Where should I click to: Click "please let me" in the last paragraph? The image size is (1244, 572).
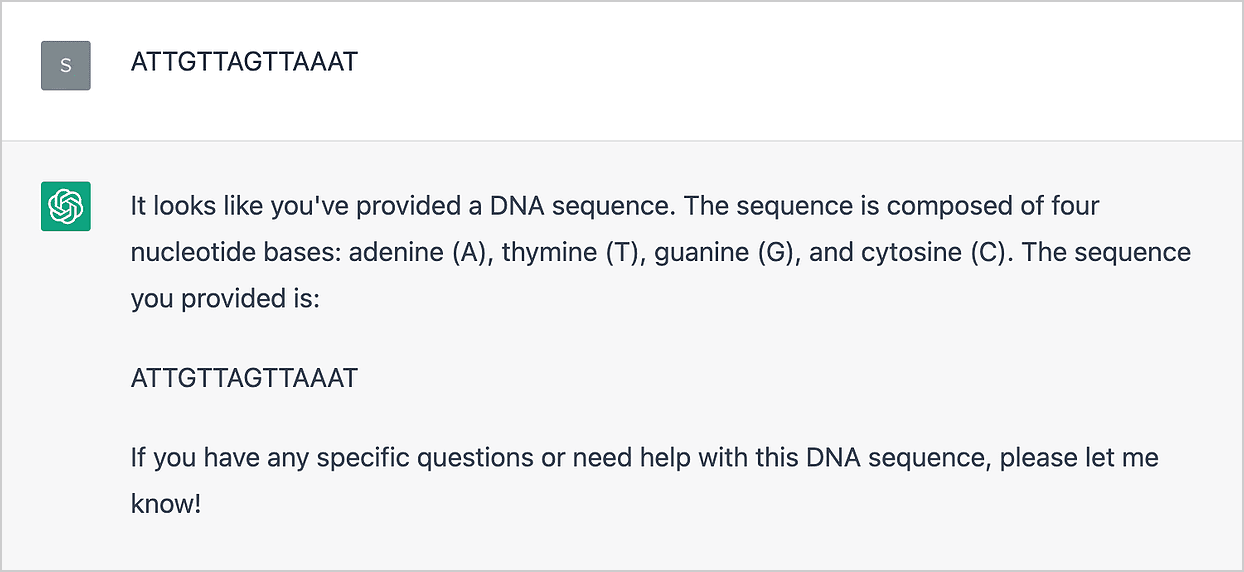click(1079, 458)
